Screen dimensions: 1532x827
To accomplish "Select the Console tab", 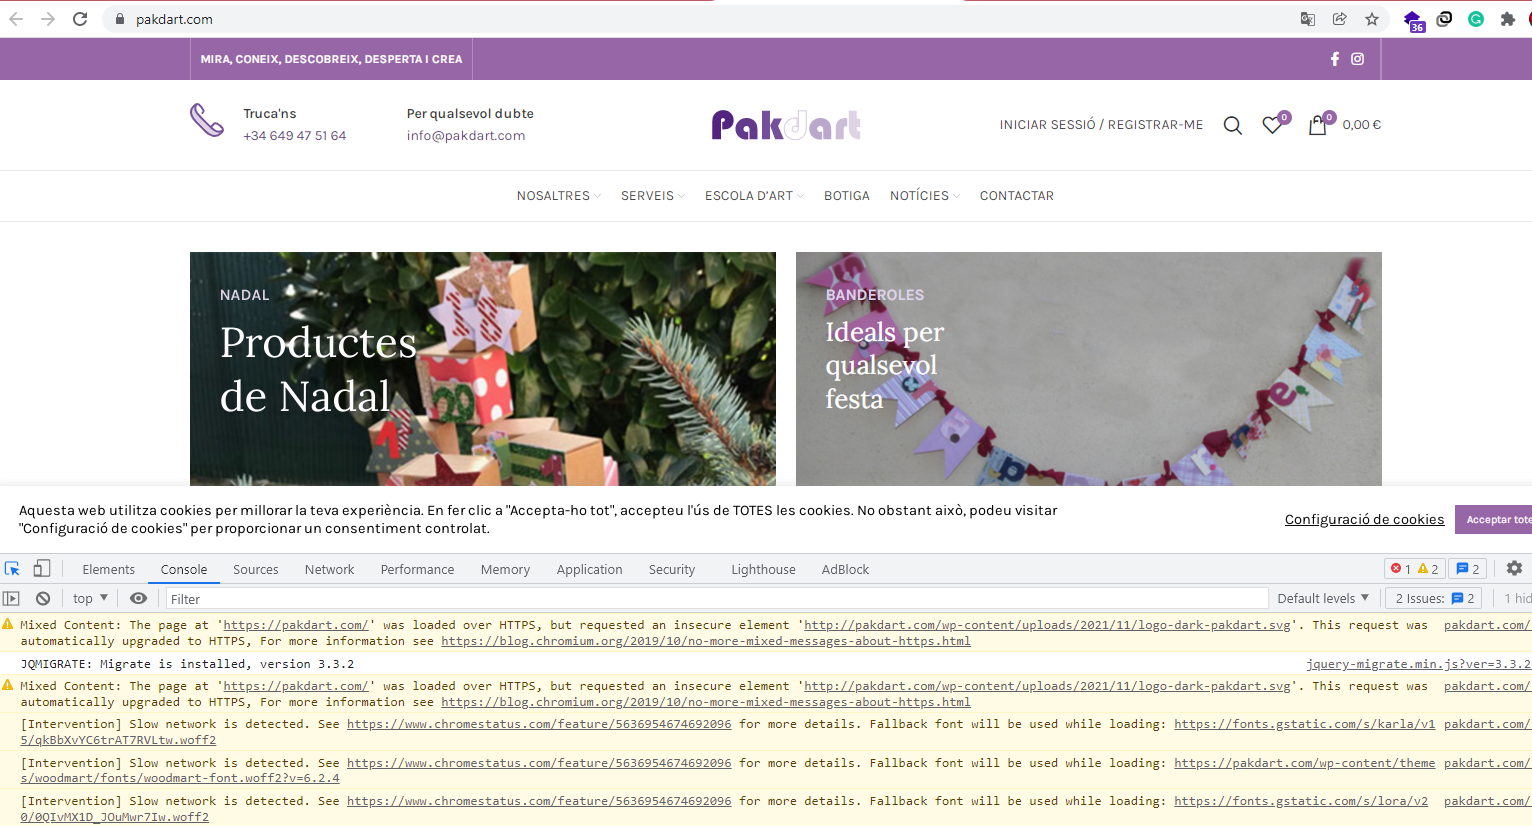I will coord(184,569).
